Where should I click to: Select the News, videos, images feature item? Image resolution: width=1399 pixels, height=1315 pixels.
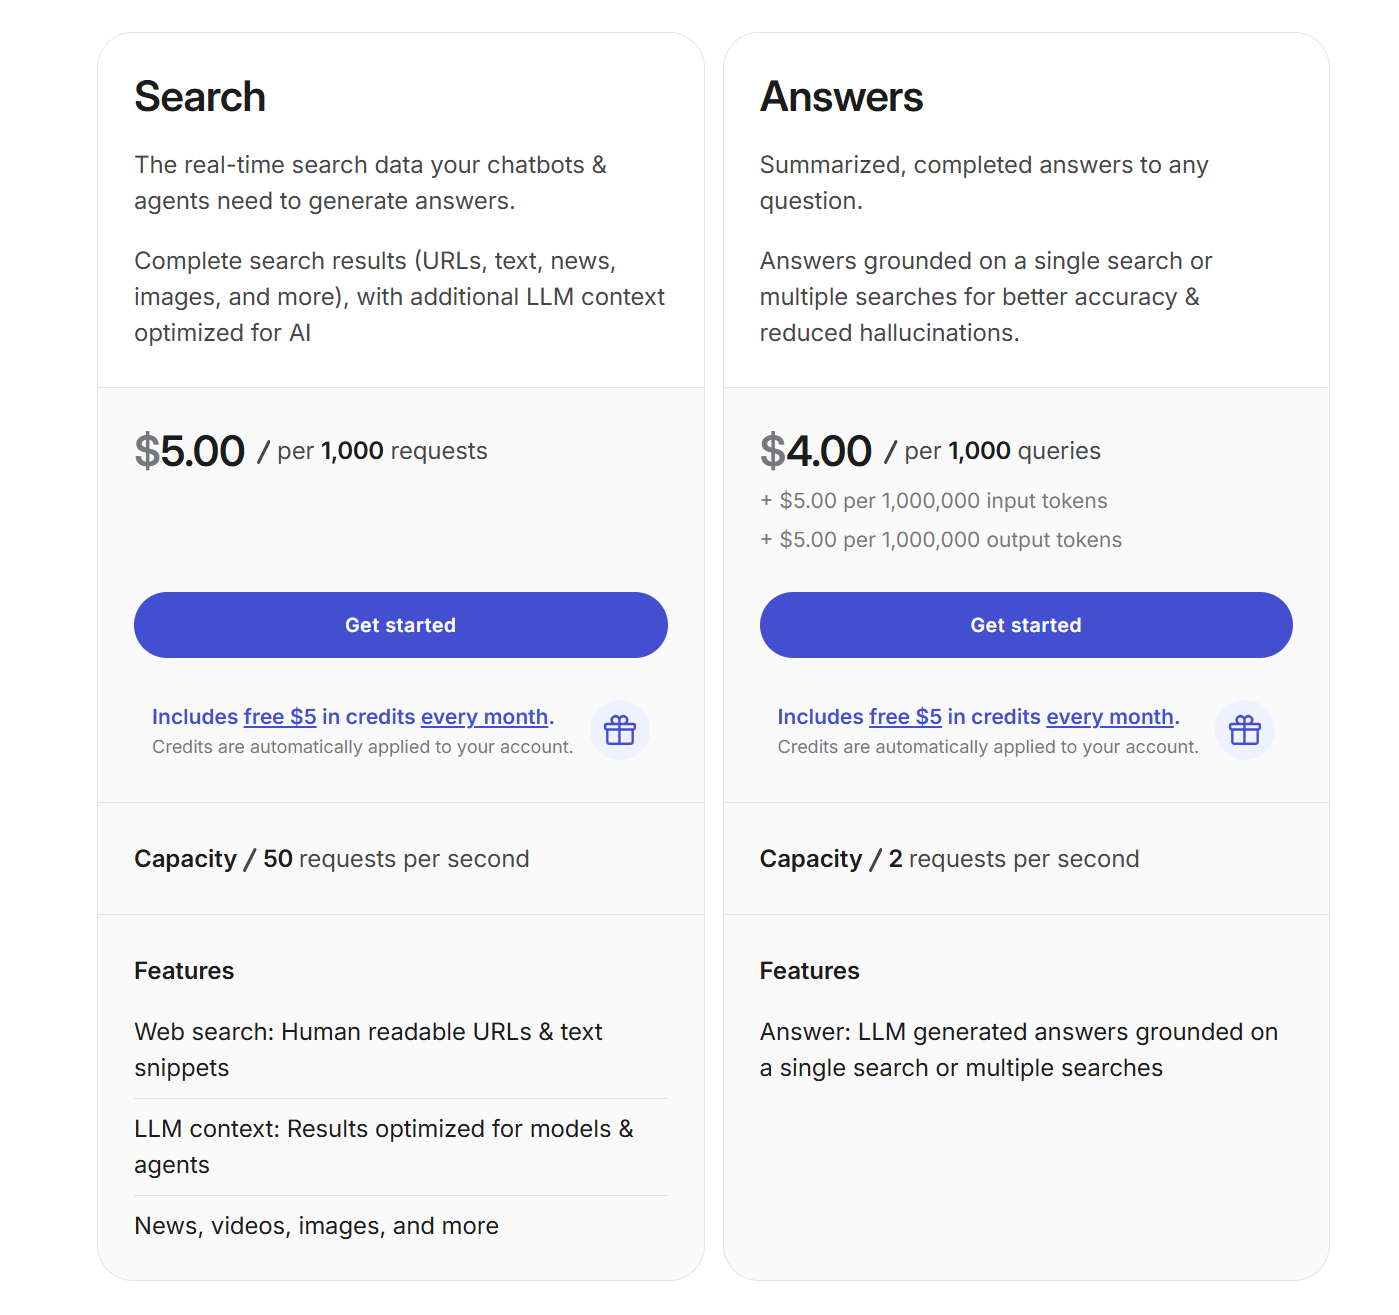pyautogui.click(x=316, y=1226)
